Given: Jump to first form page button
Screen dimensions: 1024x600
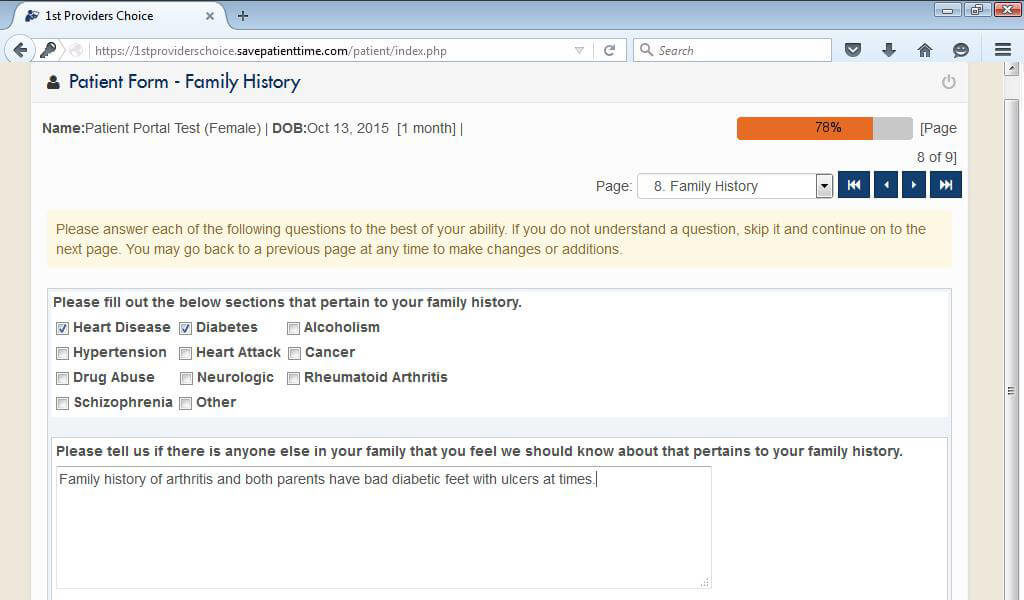Looking at the screenshot, I should 854,185.
